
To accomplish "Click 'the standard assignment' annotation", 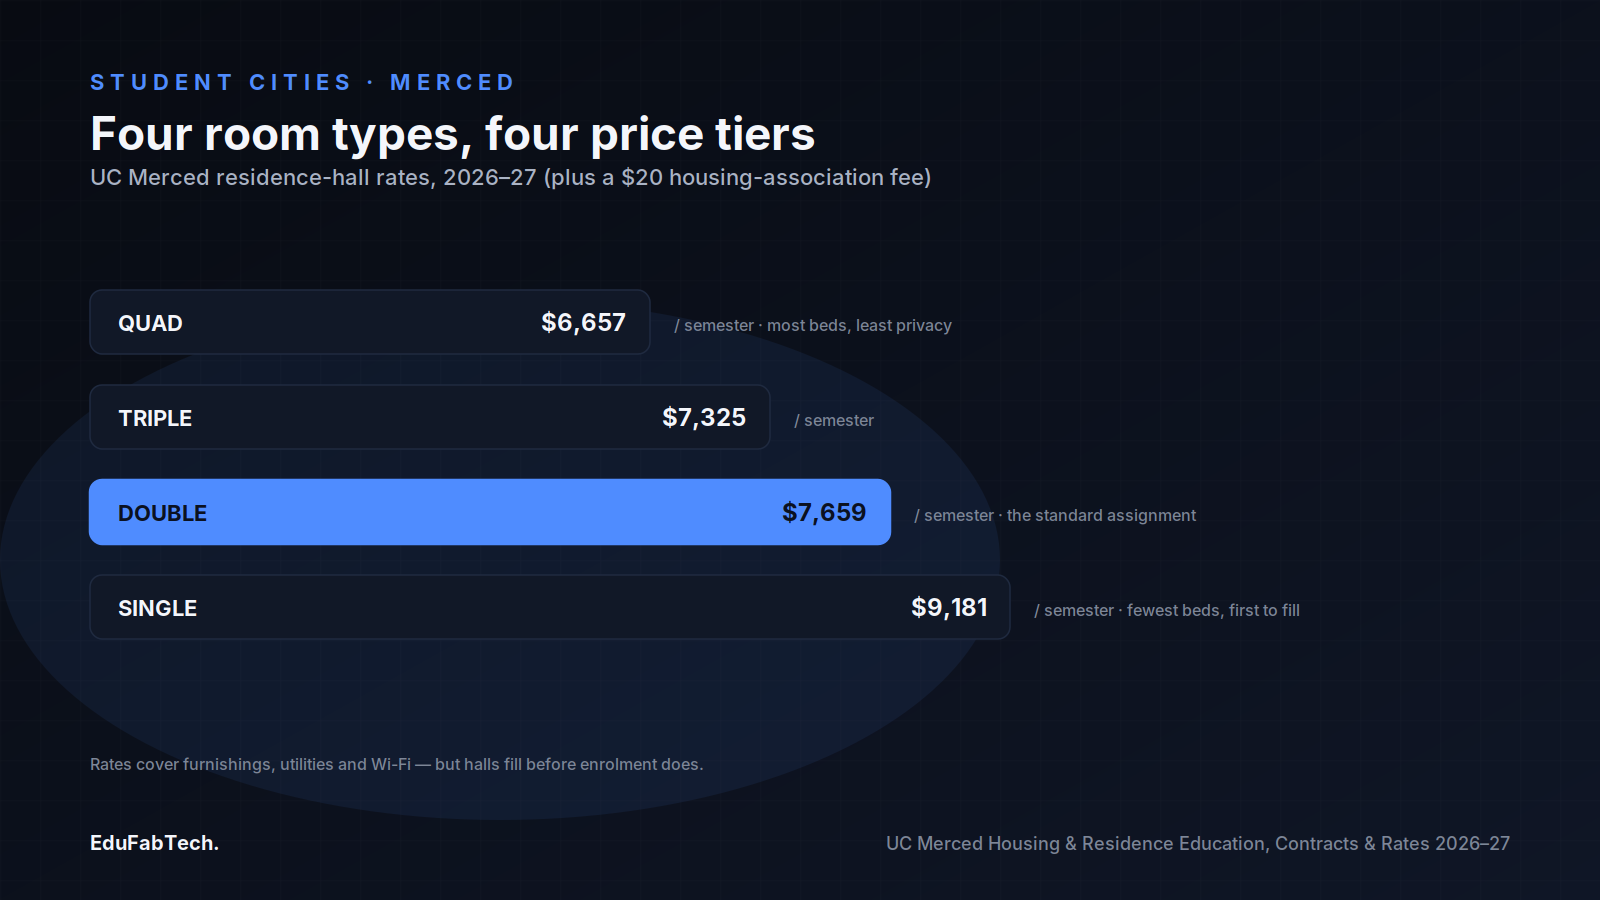I will pos(1101,515).
